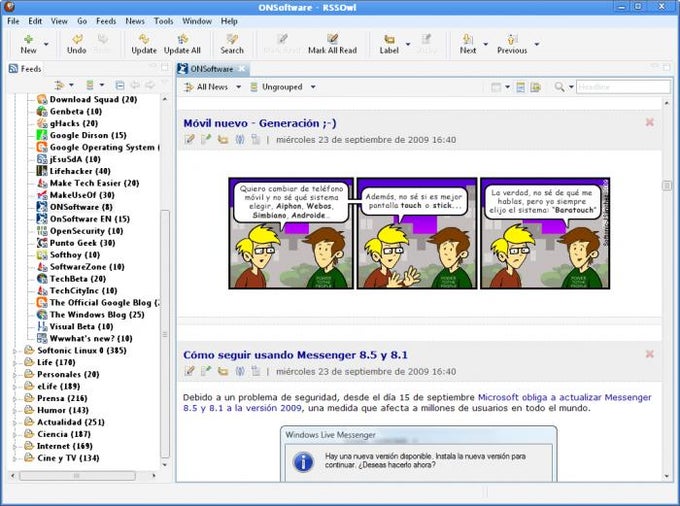This screenshot has height=506, width=680.
Task: Click Collapse All icon in Feeds panel
Action: pos(120,86)
